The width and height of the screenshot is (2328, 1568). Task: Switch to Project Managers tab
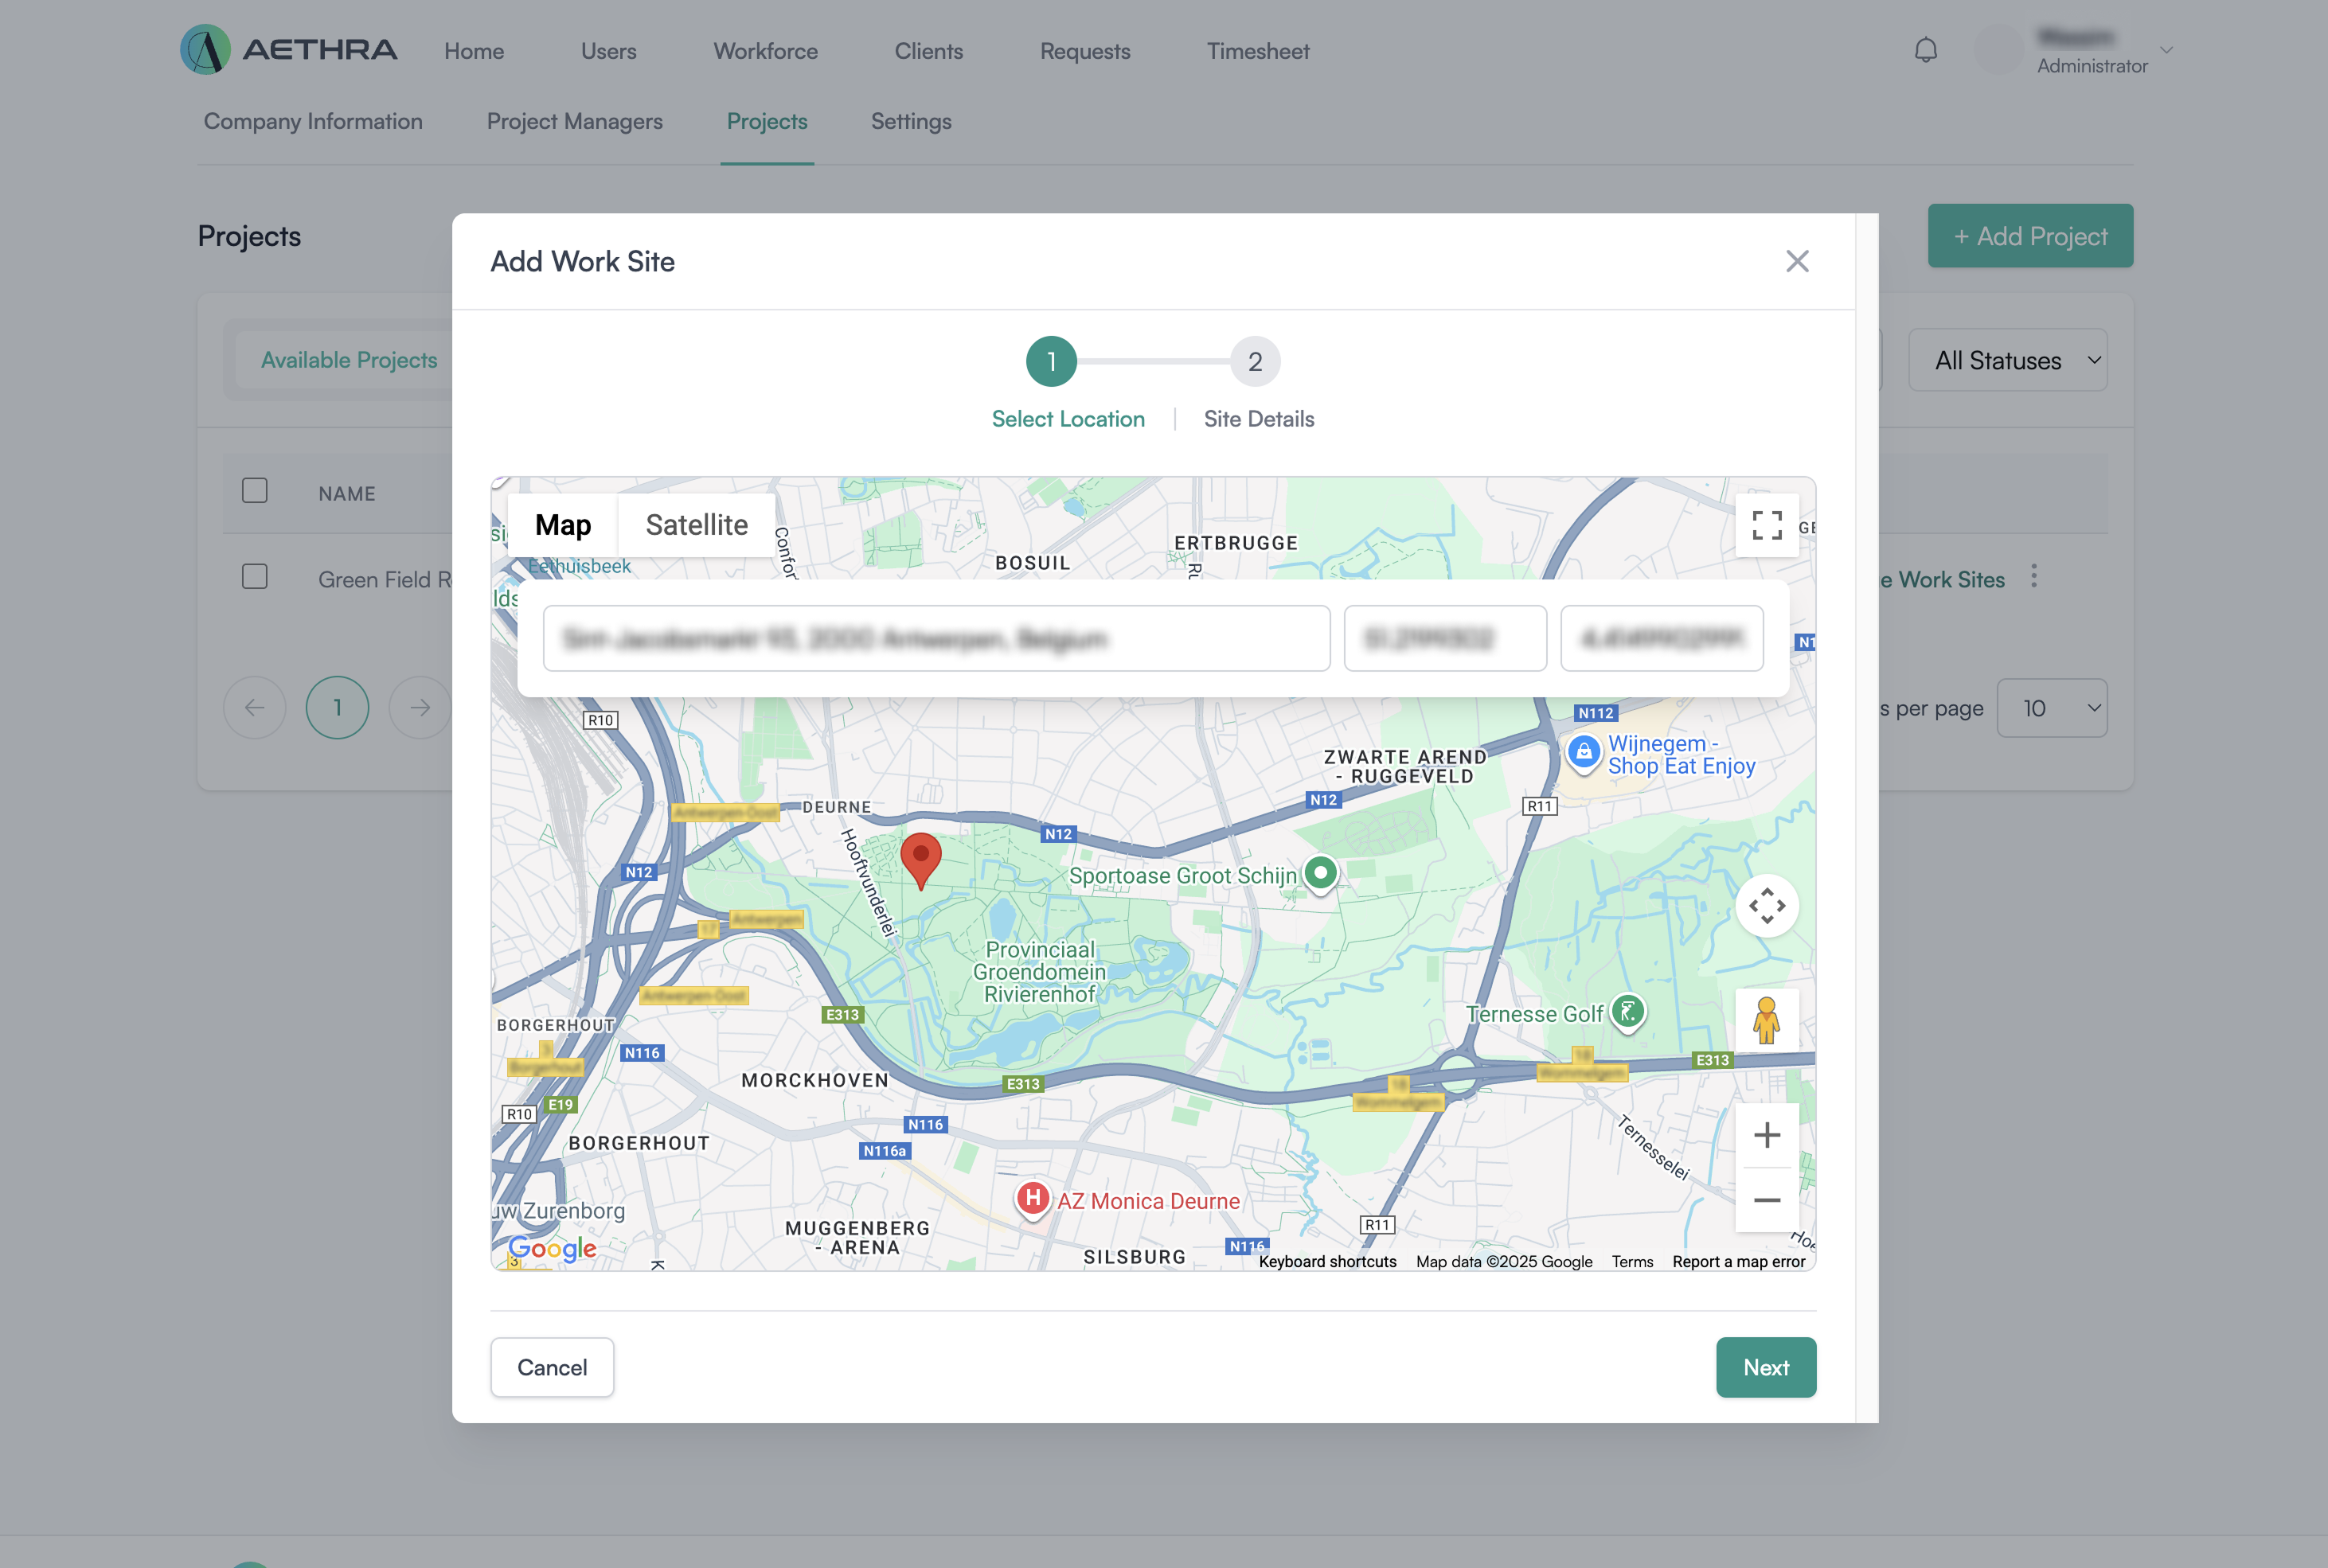[574, 122]
